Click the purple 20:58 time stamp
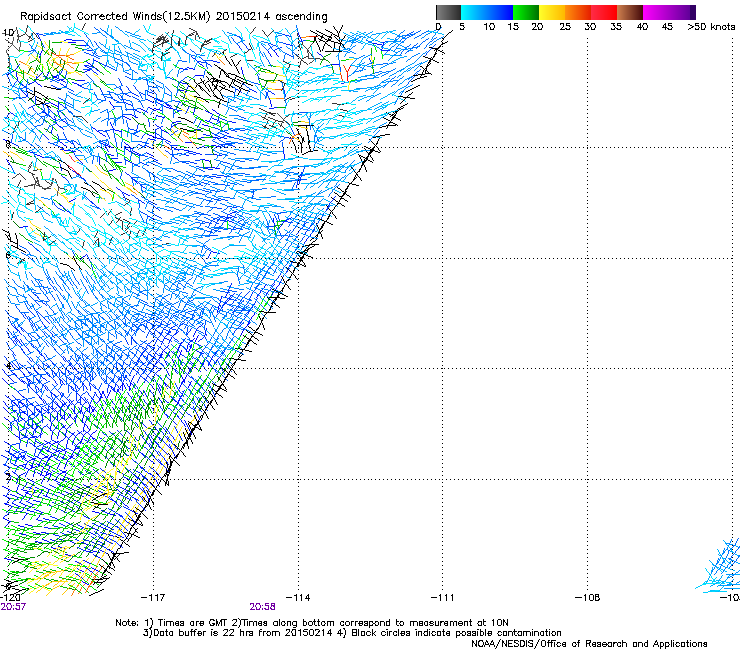Image resolution: width=740 pixels, height=650 pixels. tap(262, 607)
